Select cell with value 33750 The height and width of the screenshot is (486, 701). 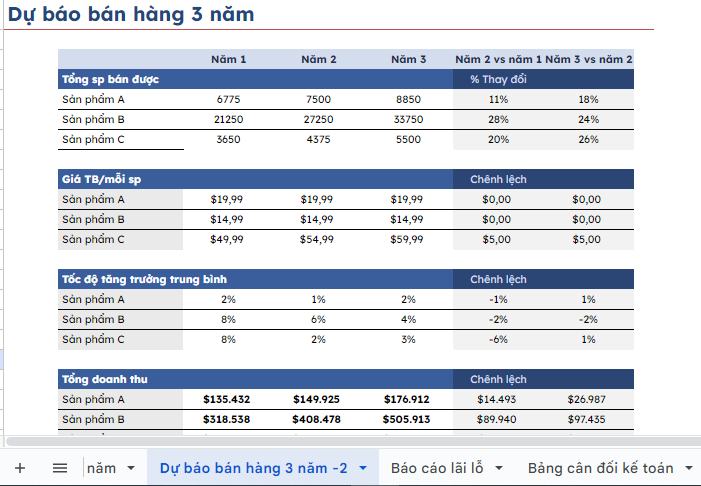(x=408, y=119)
